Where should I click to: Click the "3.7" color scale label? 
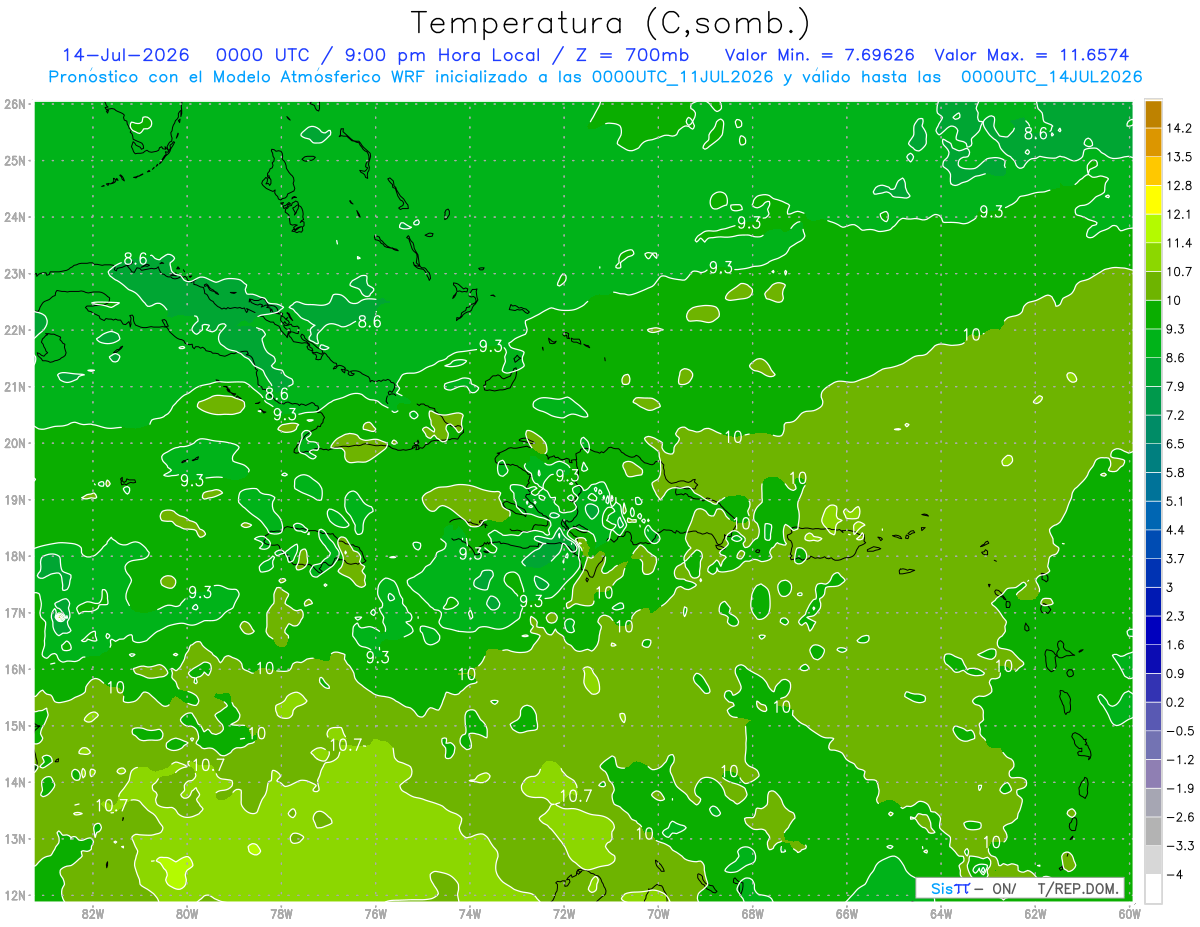pyautogui.click(x=1175, y=558)
